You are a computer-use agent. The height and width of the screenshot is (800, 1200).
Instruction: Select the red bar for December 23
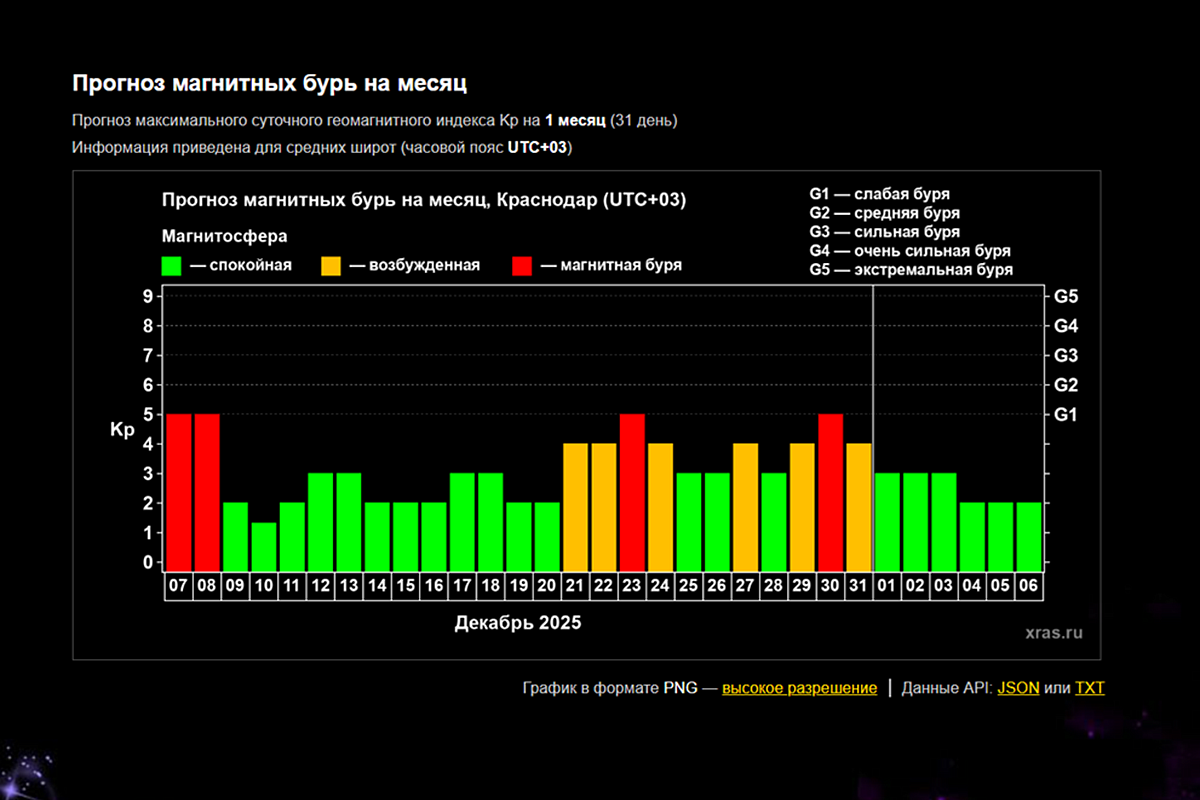coord(632,492)
